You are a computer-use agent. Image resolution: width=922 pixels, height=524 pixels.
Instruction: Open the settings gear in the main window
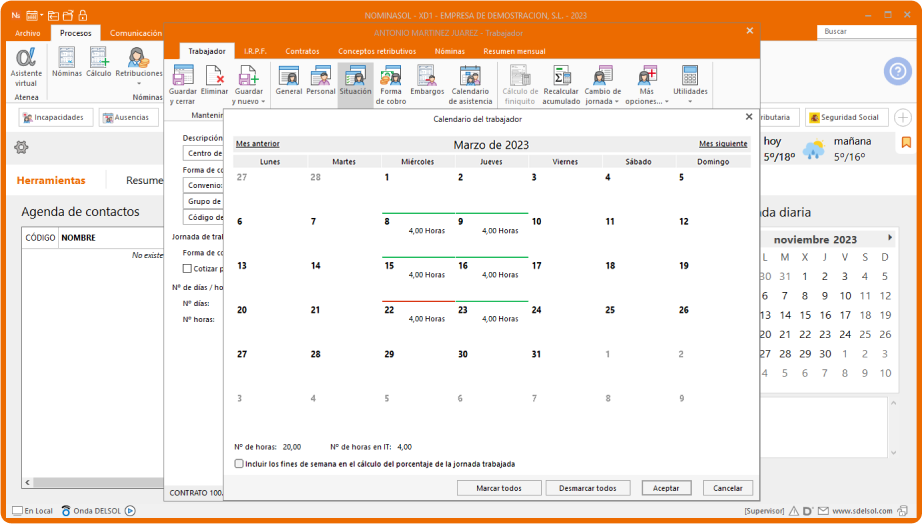[21, 147]
